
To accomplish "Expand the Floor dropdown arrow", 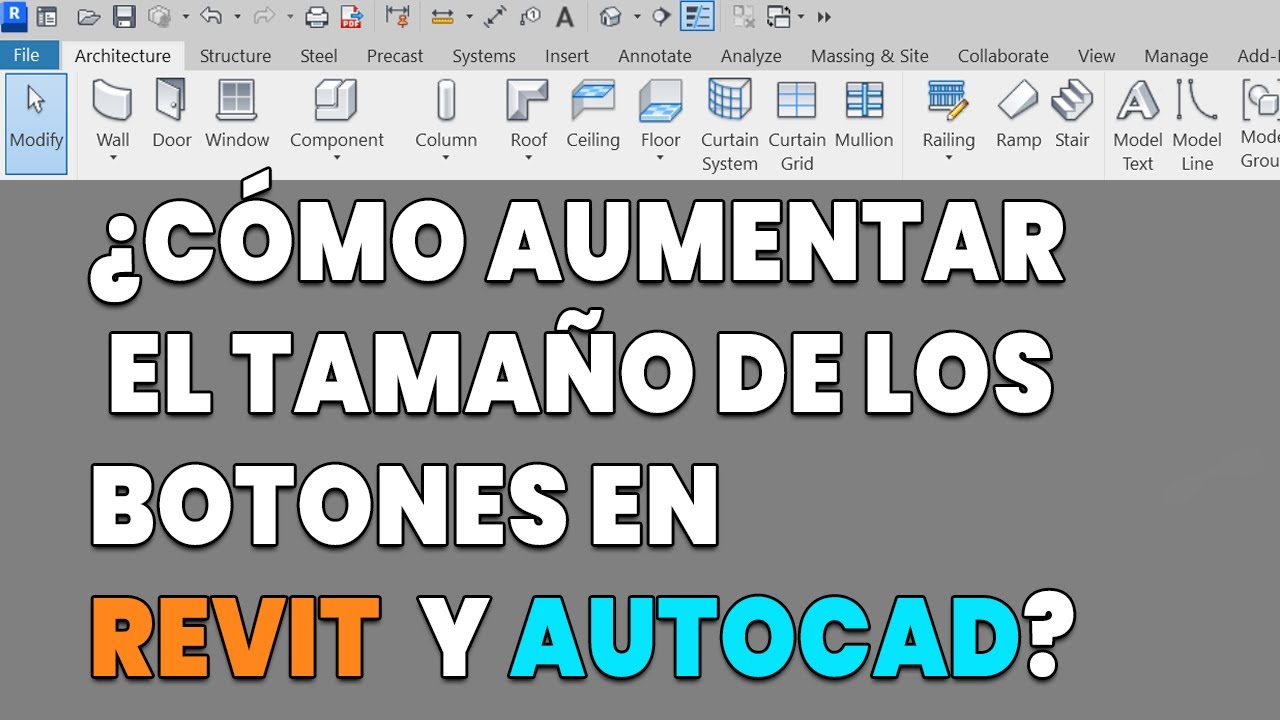I will [660, 158].
